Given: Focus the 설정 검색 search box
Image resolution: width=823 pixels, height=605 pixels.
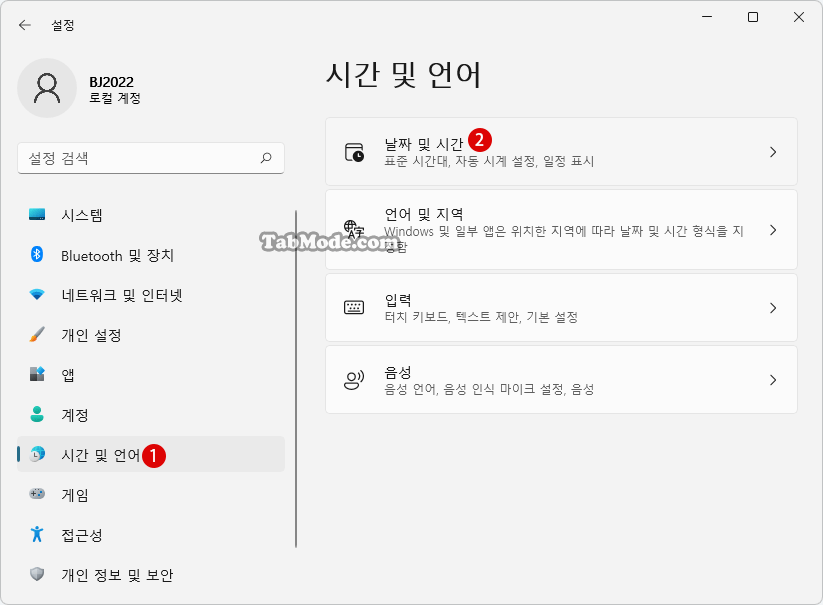Looking at the screenshot, I should pos(151,158).
